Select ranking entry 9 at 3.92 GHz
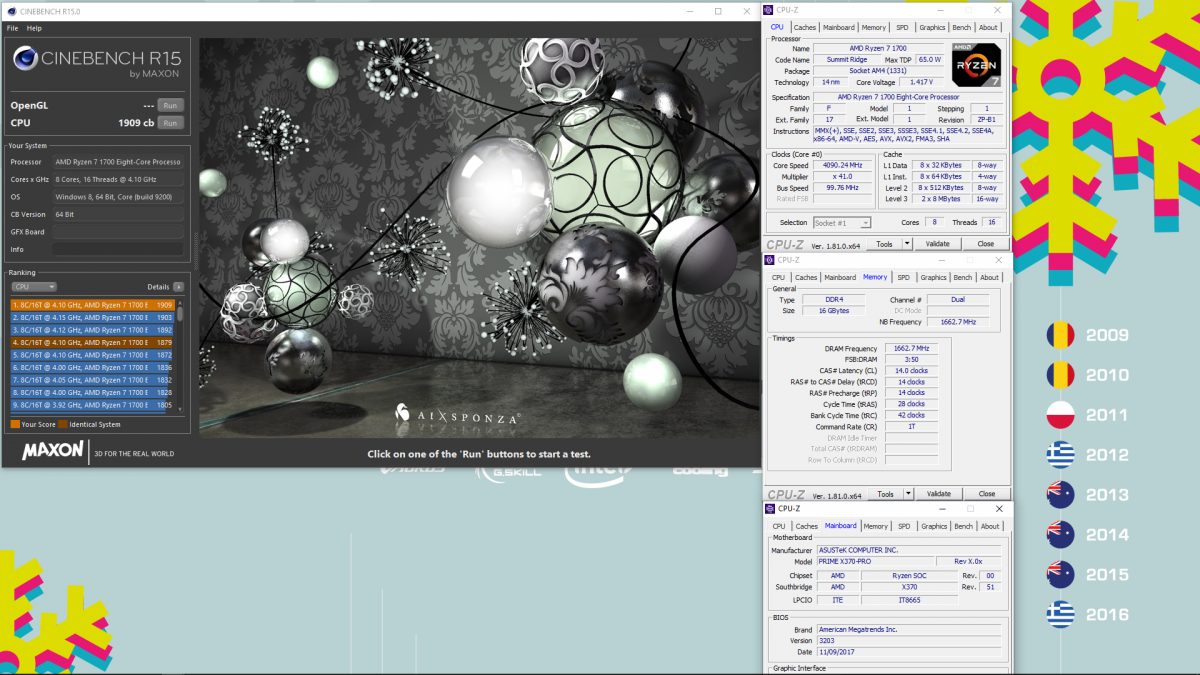The height and width of the screenshot is (675, 1200). coord(93,405)
